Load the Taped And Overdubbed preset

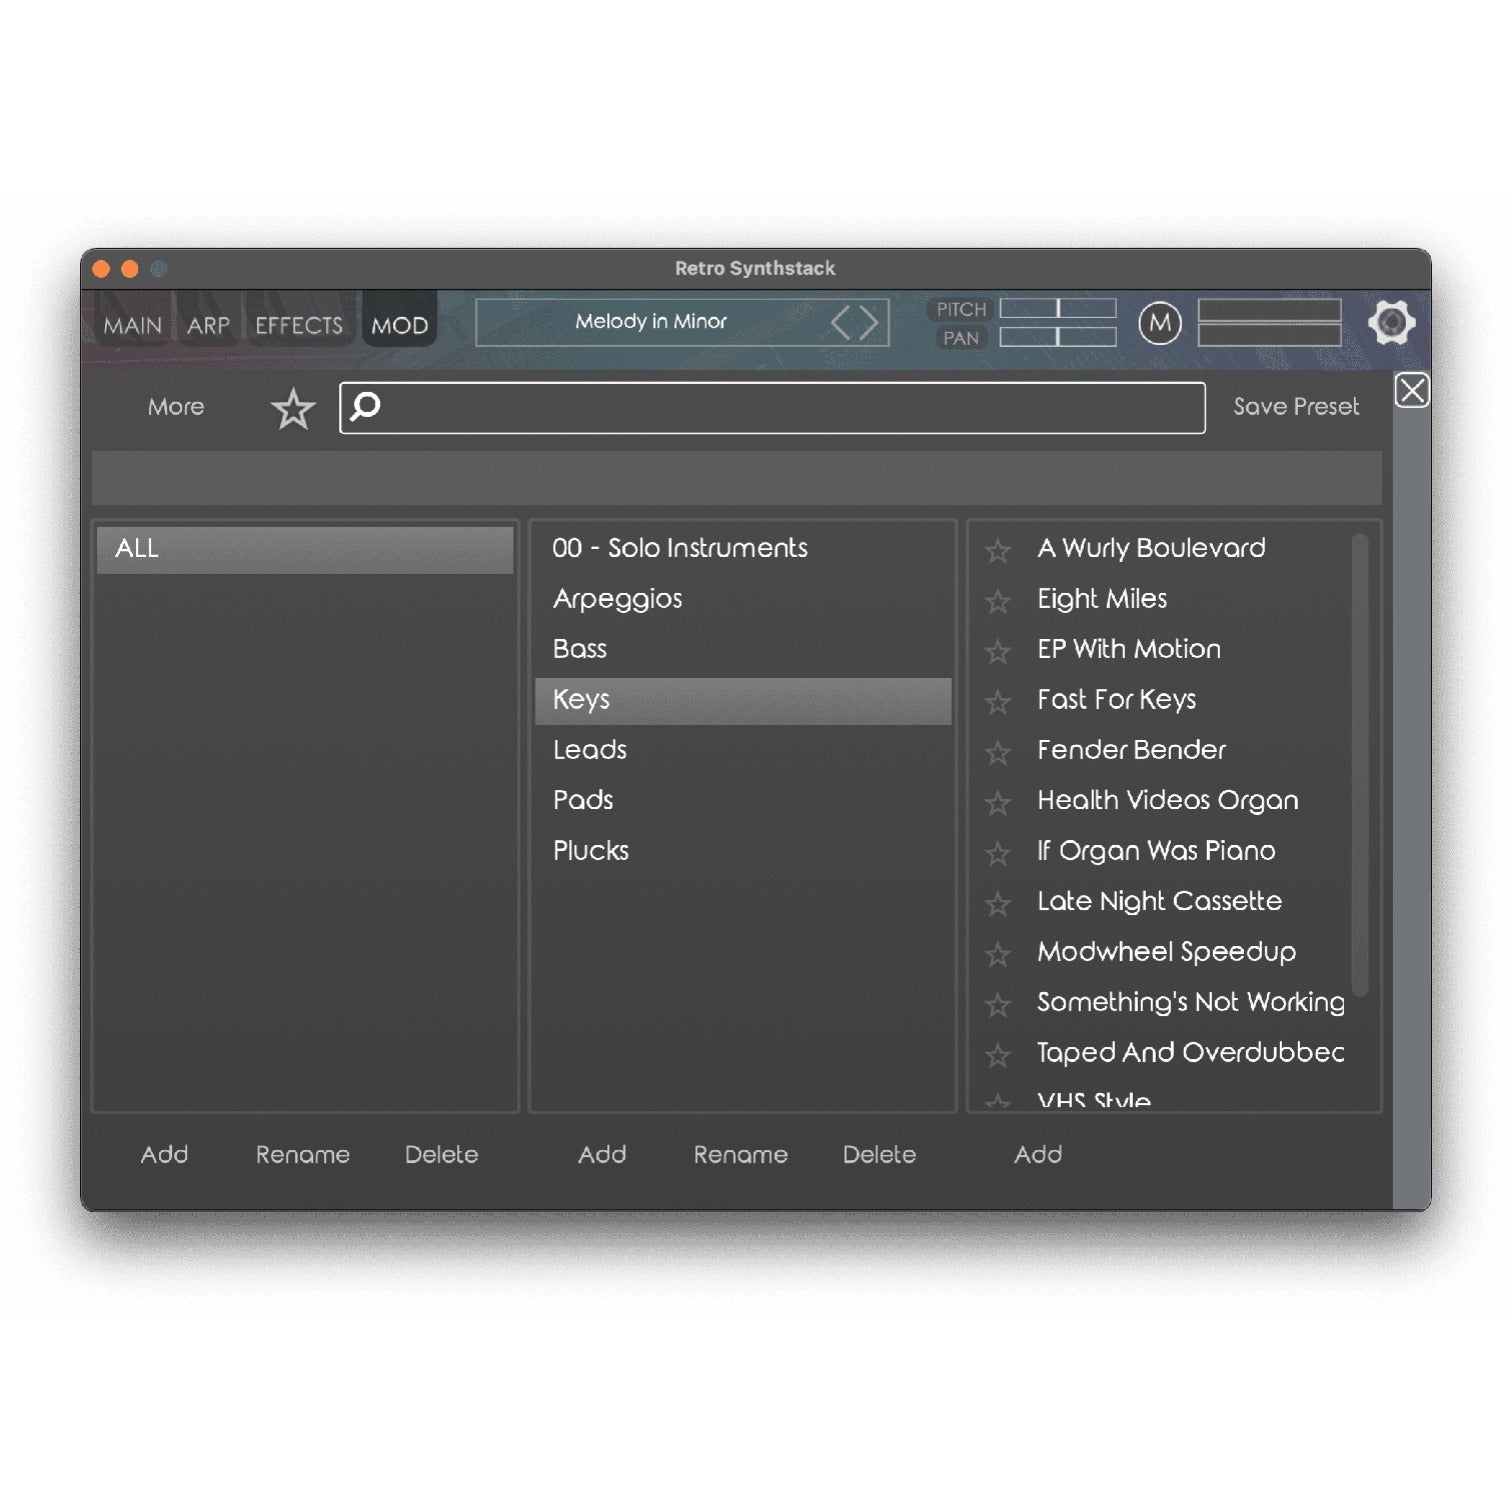[x=1191, y=1052]
